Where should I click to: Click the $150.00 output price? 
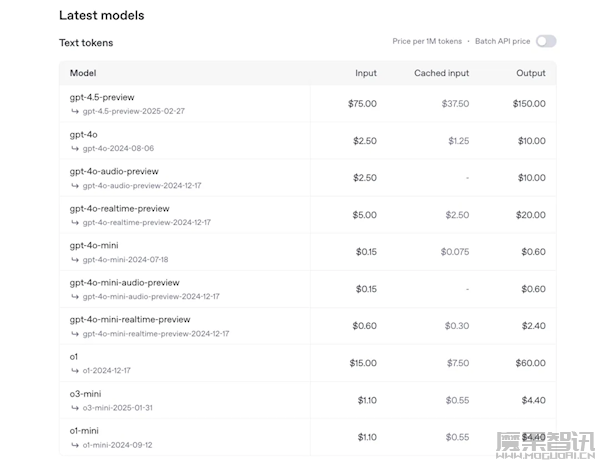[x=529, y=104]
